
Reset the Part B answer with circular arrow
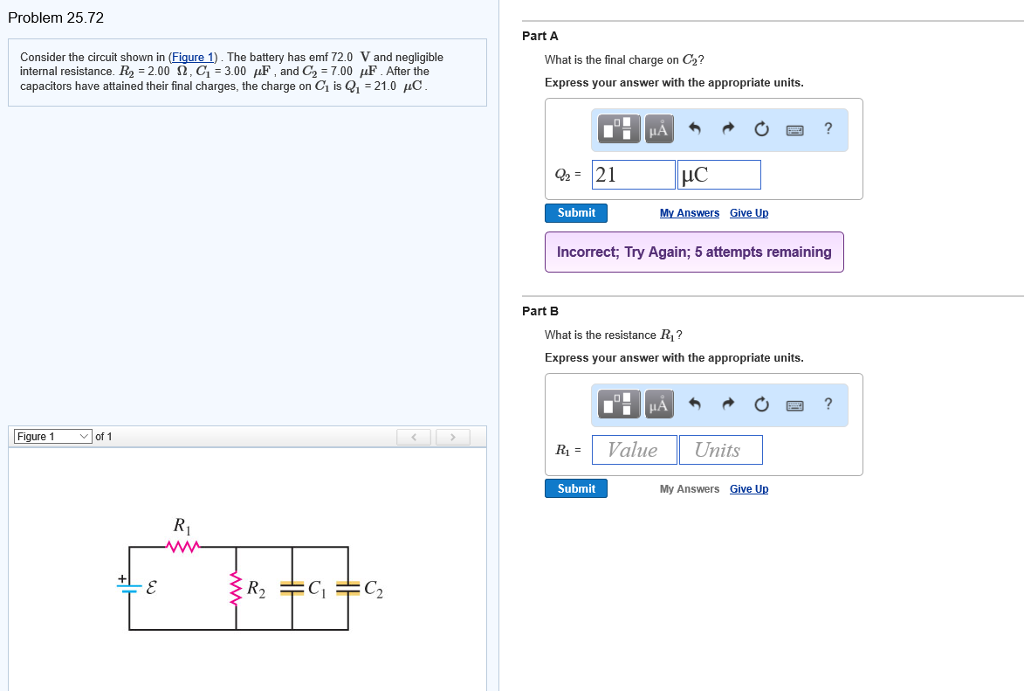[x=761, y=404]
